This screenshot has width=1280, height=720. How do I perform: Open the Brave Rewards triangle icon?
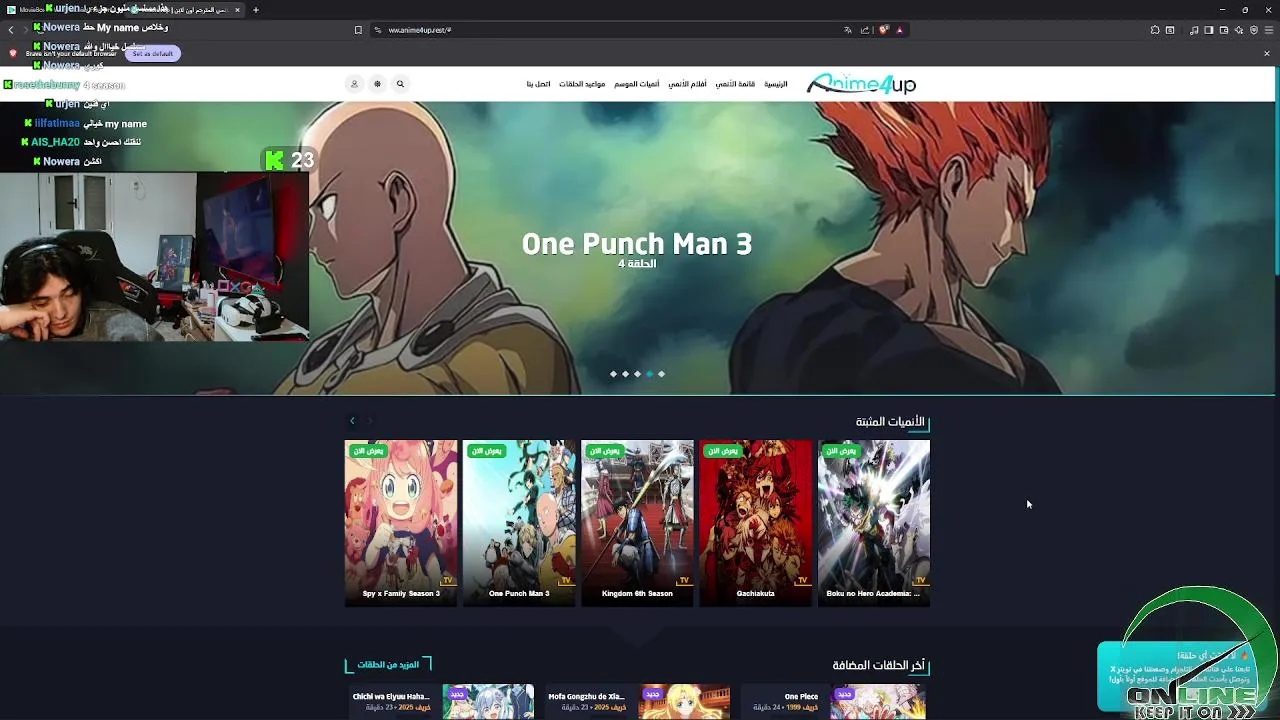point(900,30)
